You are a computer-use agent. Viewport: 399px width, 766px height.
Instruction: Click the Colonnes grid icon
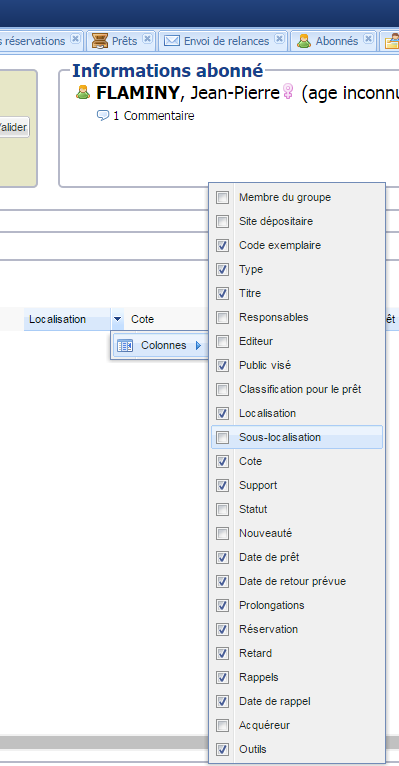click(x=125, y=345)
